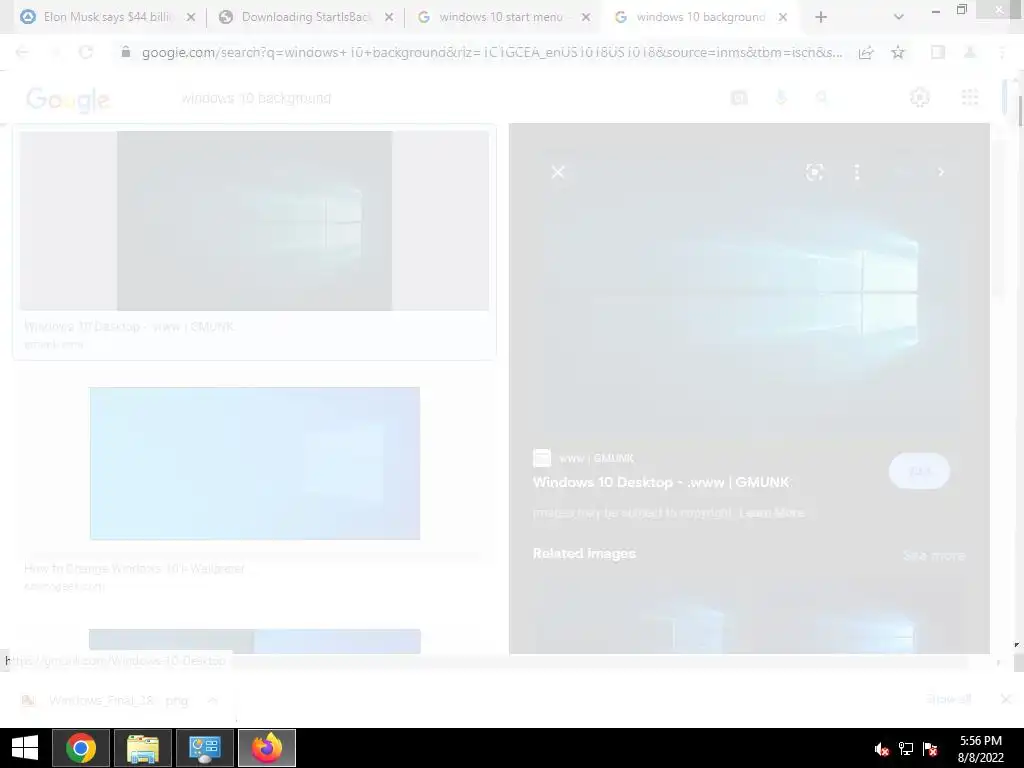View site information via lock icon

[126, 52]
